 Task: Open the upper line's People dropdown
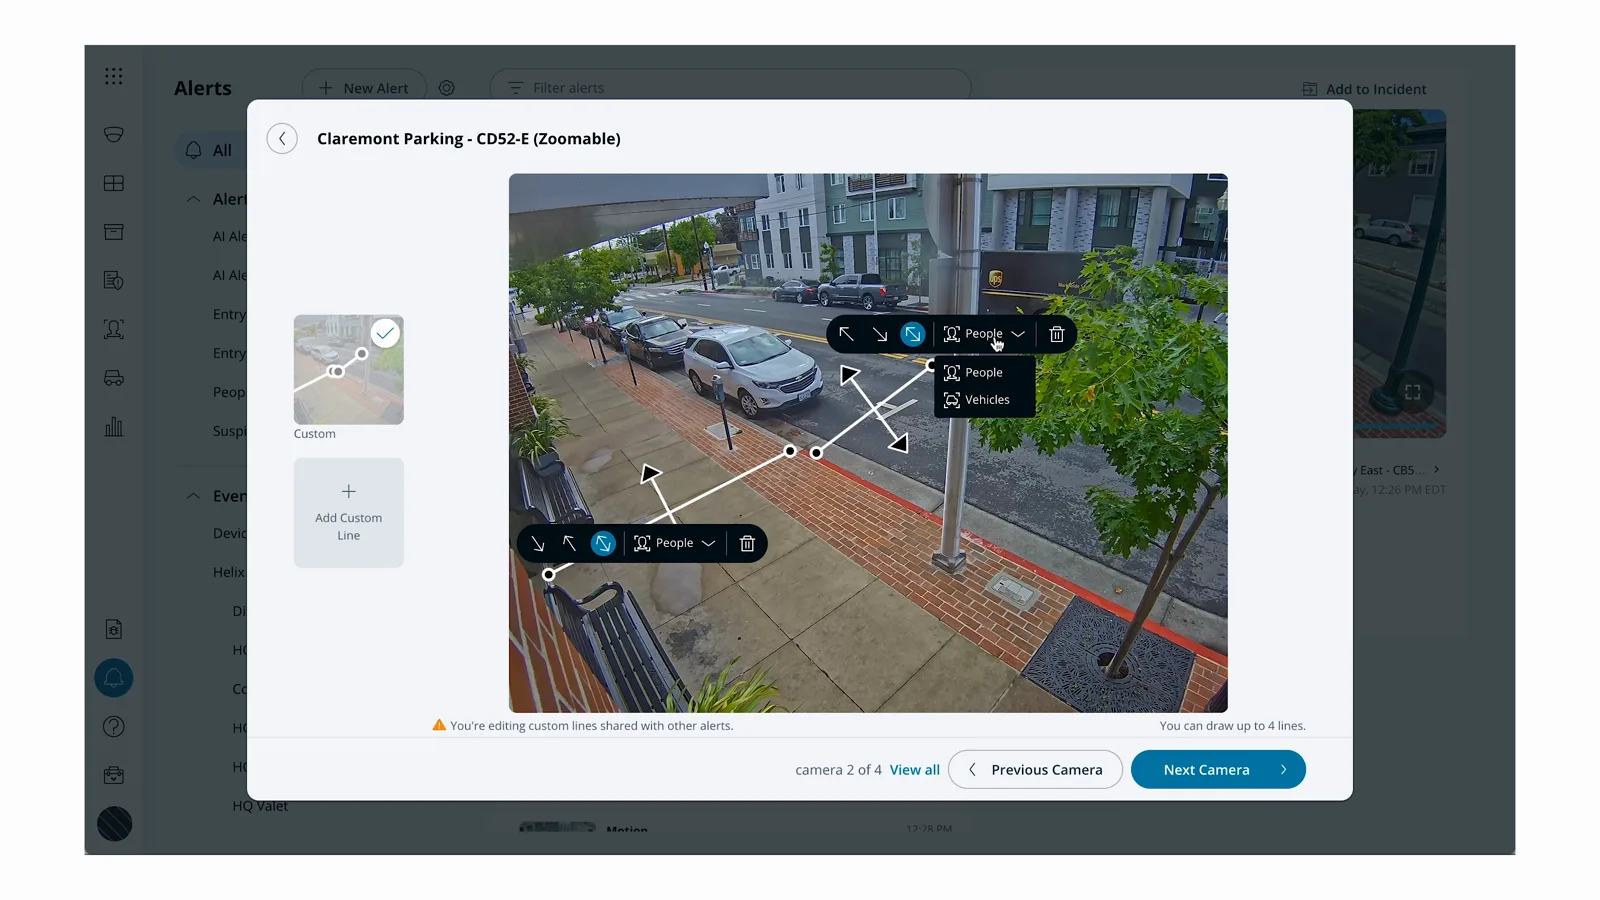coord(984,334)
